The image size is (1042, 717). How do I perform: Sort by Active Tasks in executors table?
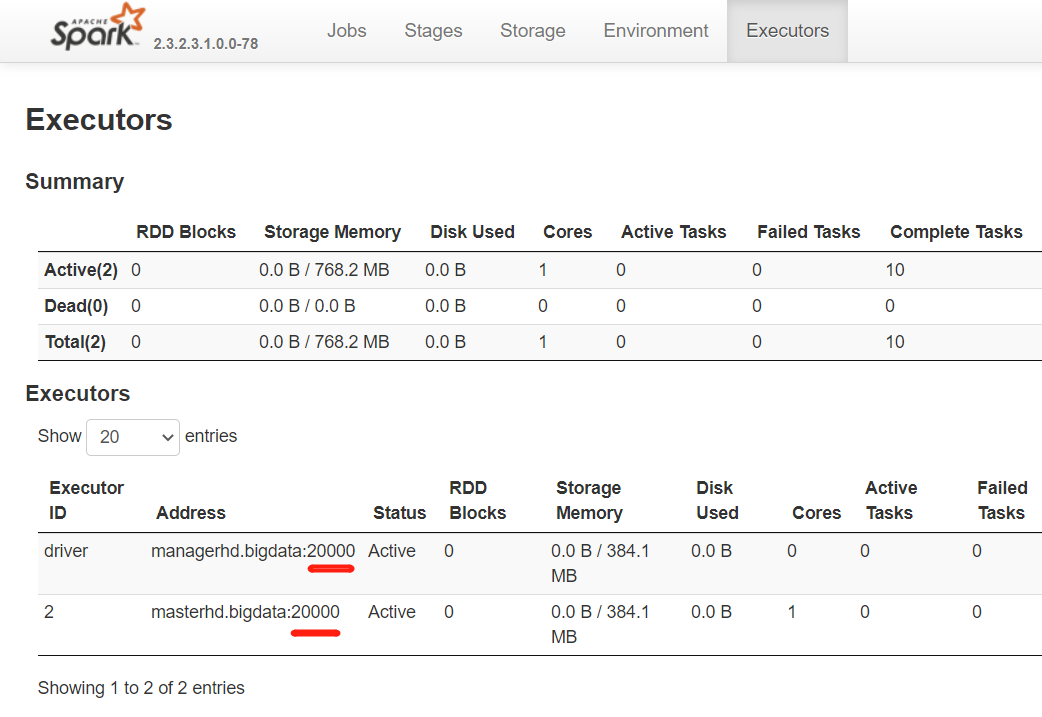pyautogui.click(x=890, y=500)
